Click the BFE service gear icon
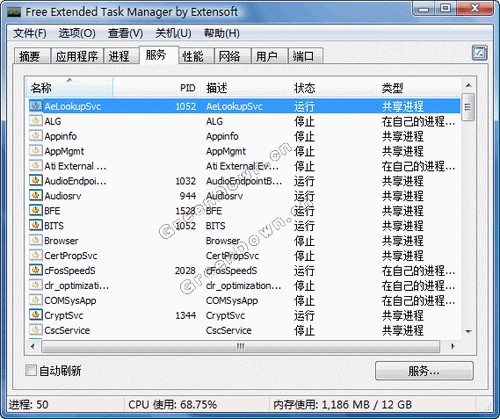The width and height of the screenshot is (500, 419). pos(35,210)
